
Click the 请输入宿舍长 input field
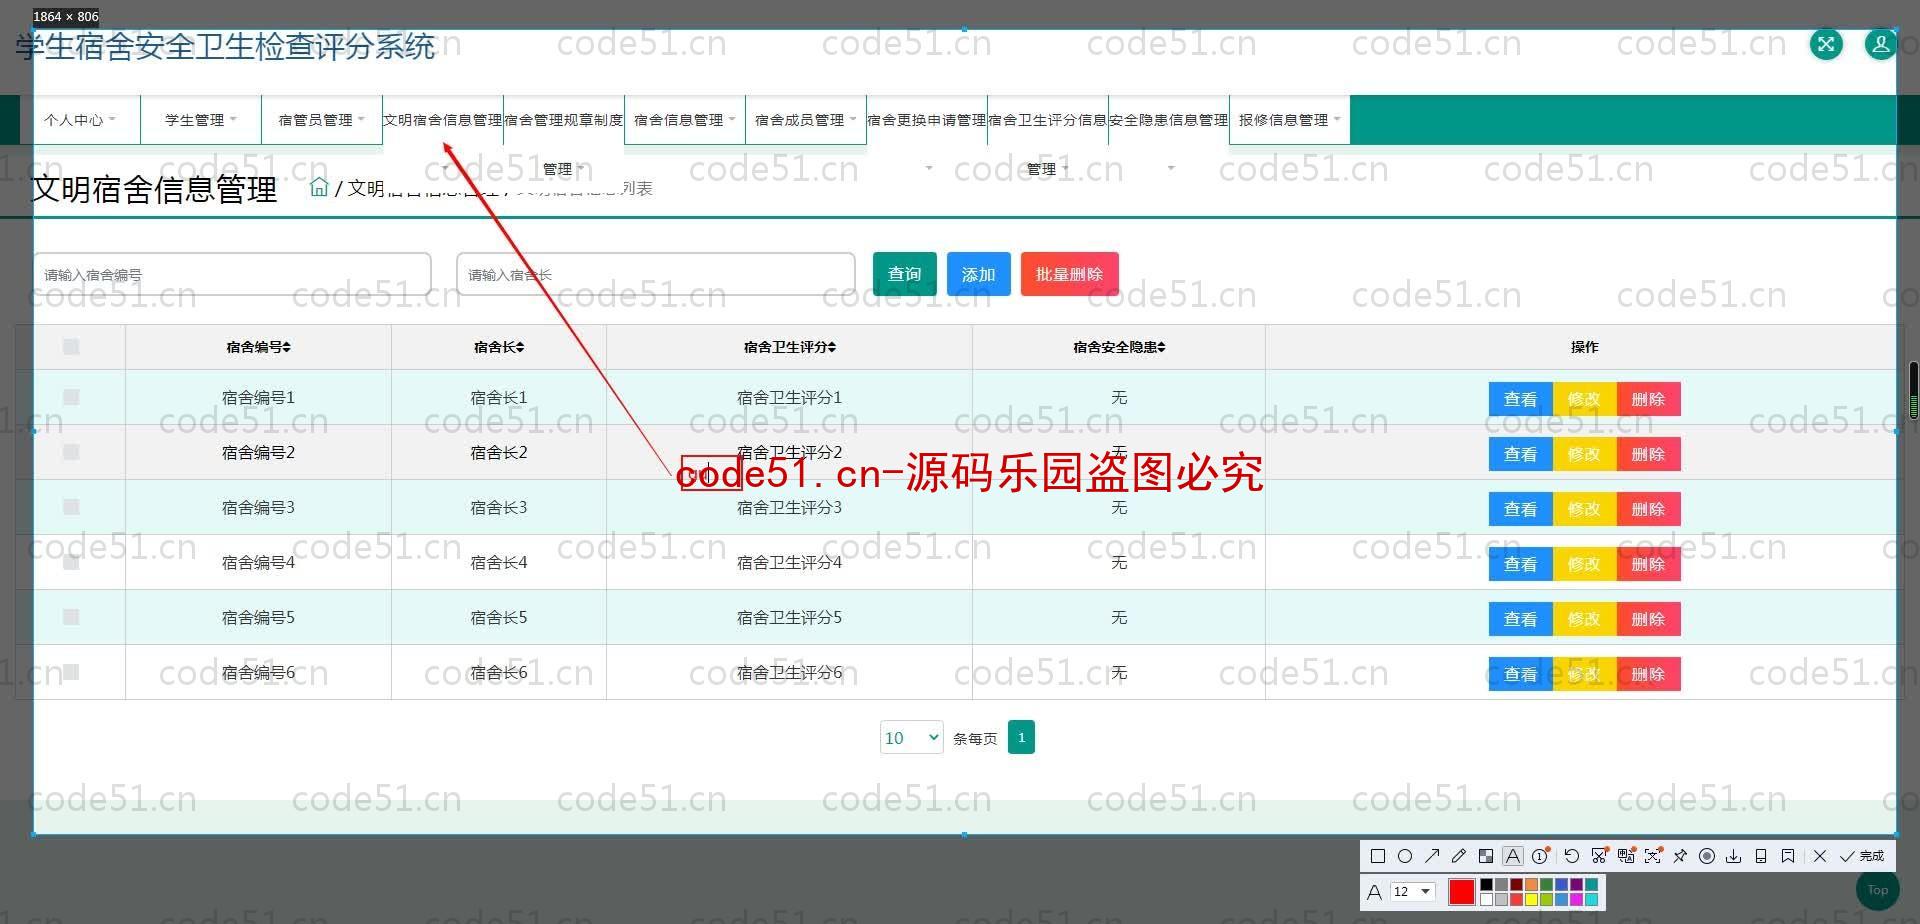(656, 274)
